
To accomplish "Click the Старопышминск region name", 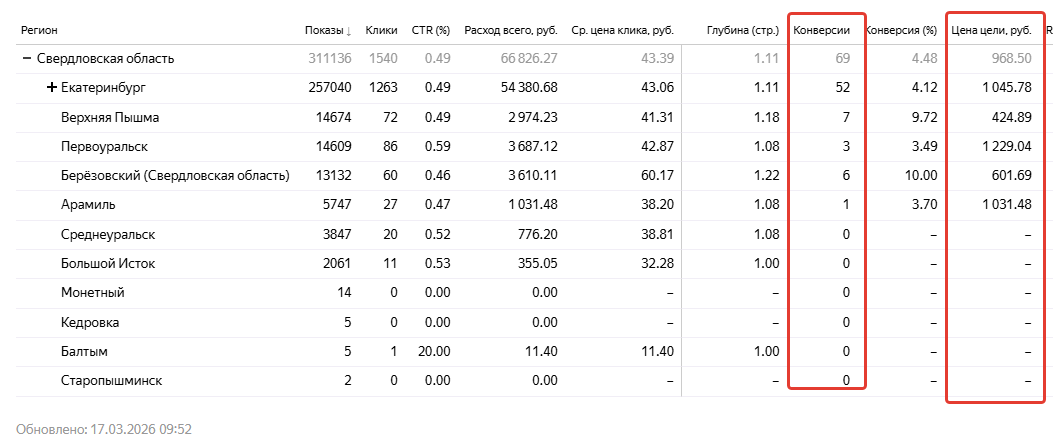I will (111, 380).
